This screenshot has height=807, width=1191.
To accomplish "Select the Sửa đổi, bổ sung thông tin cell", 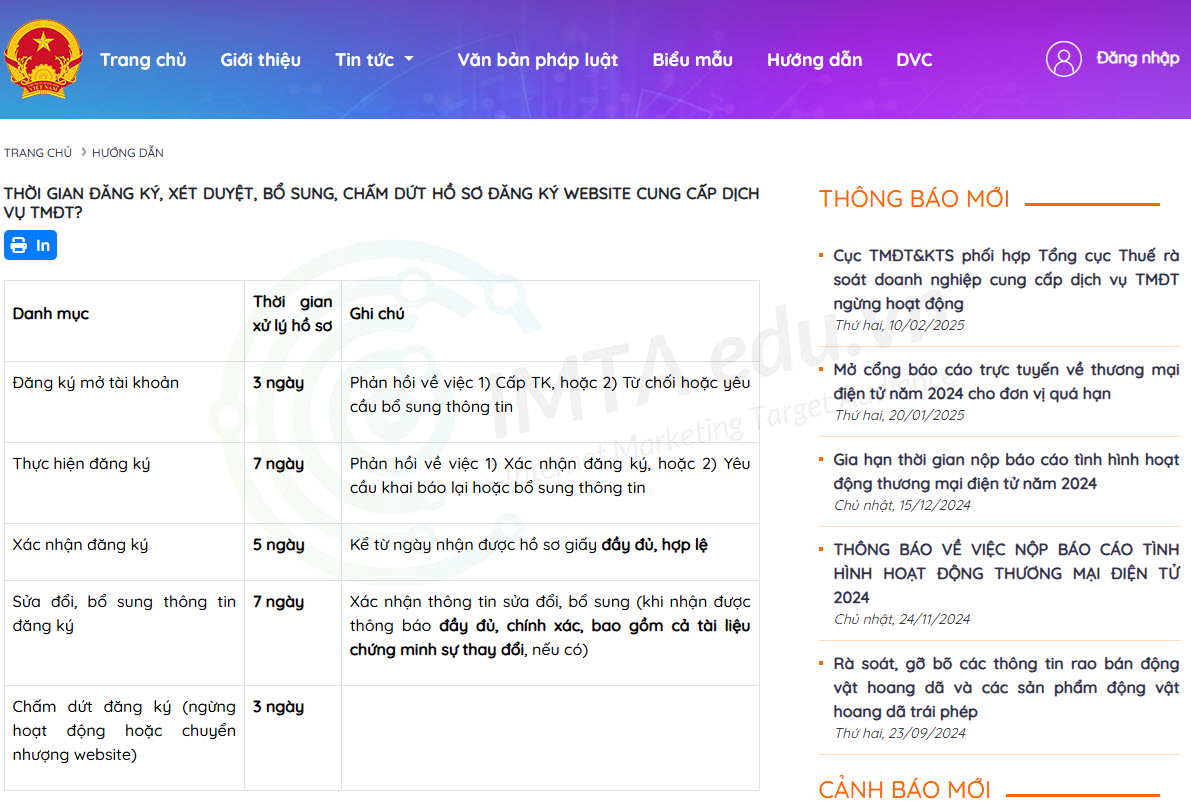I will (124, 633).
